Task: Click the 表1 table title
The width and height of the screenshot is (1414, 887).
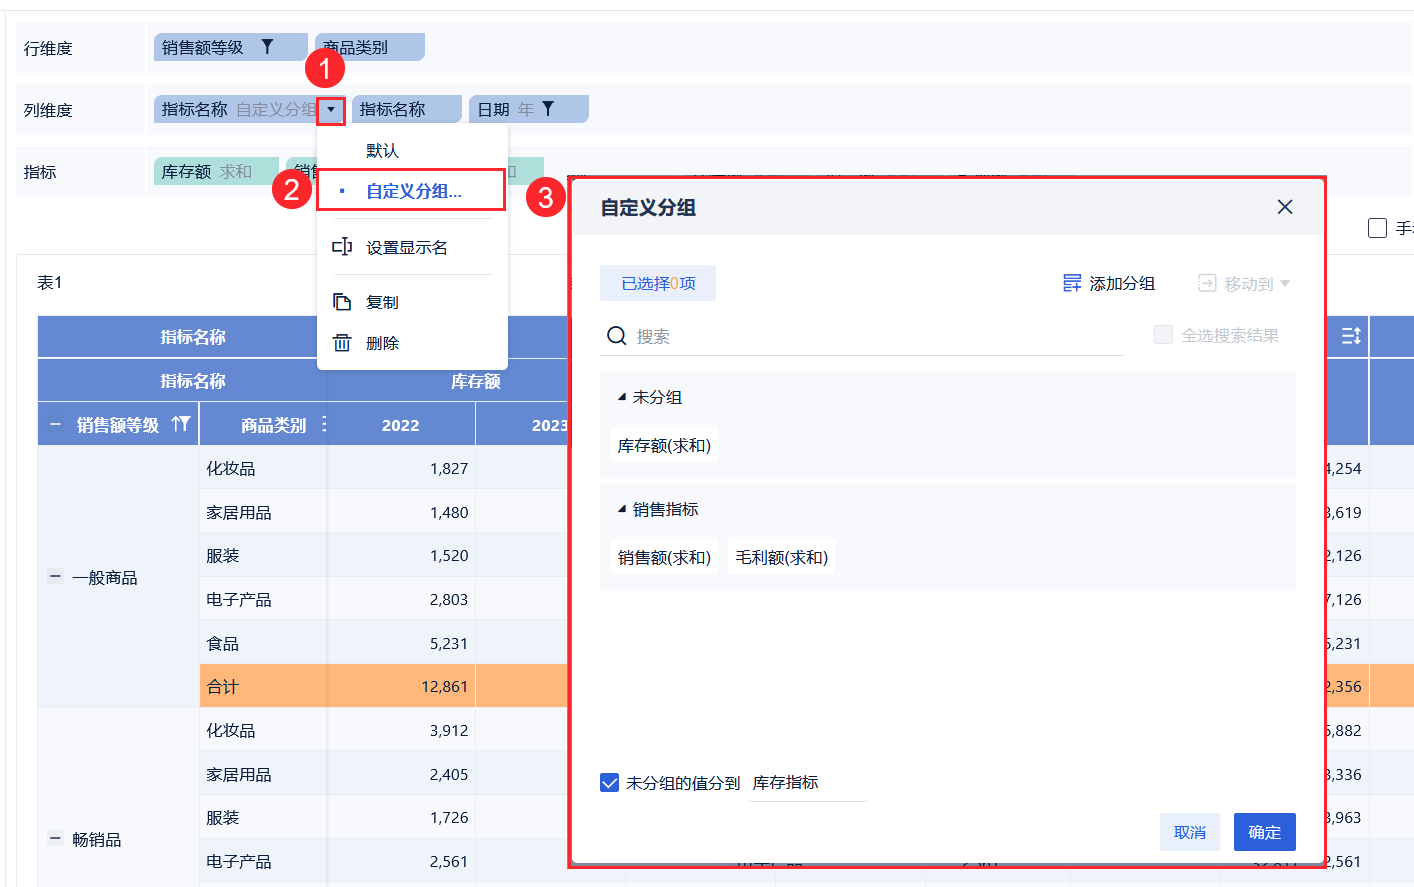Action: [50, 283]
